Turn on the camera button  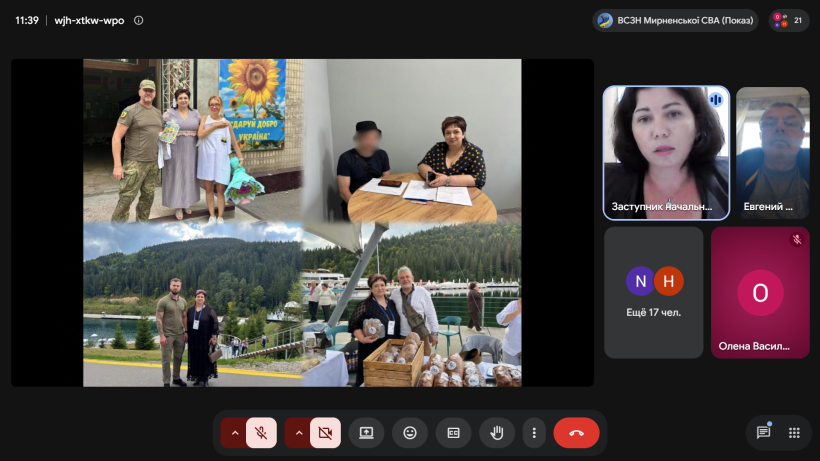tap(325, 433)
